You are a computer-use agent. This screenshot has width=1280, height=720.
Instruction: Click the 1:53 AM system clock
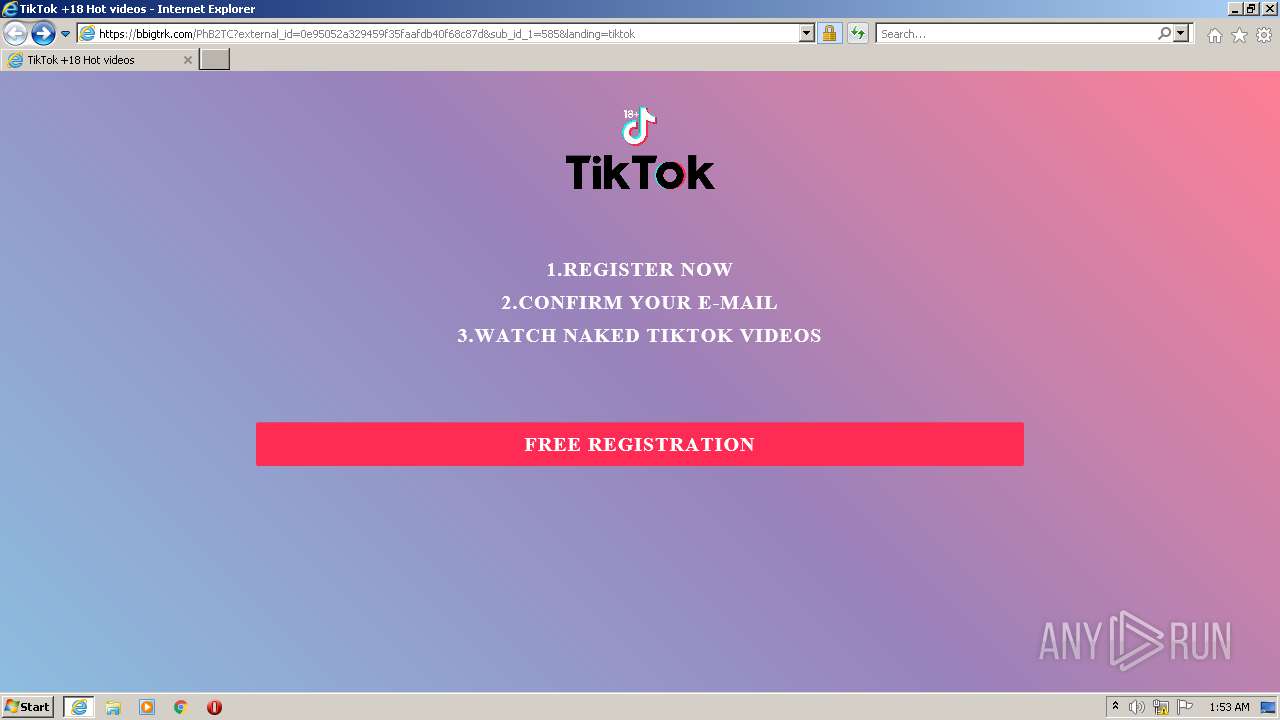(x=1229, y=707)
